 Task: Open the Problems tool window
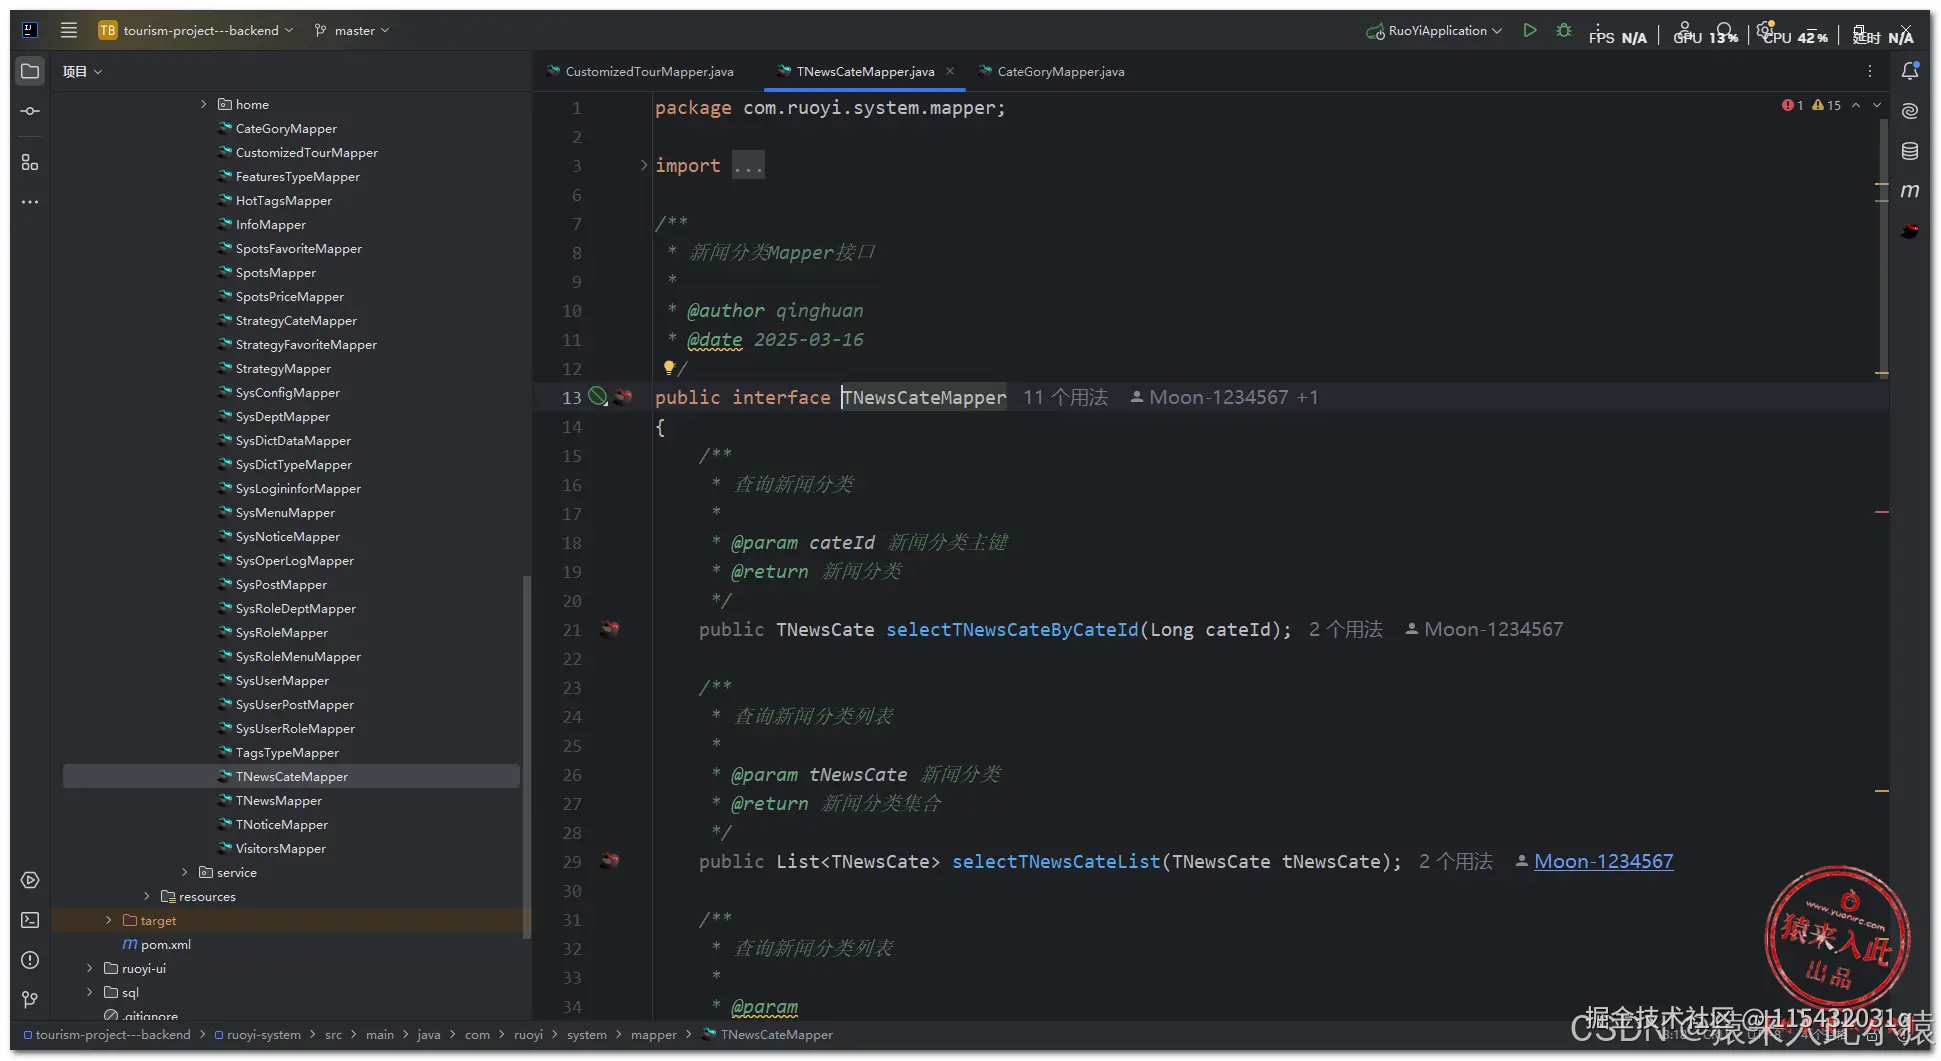coord(30,960)
